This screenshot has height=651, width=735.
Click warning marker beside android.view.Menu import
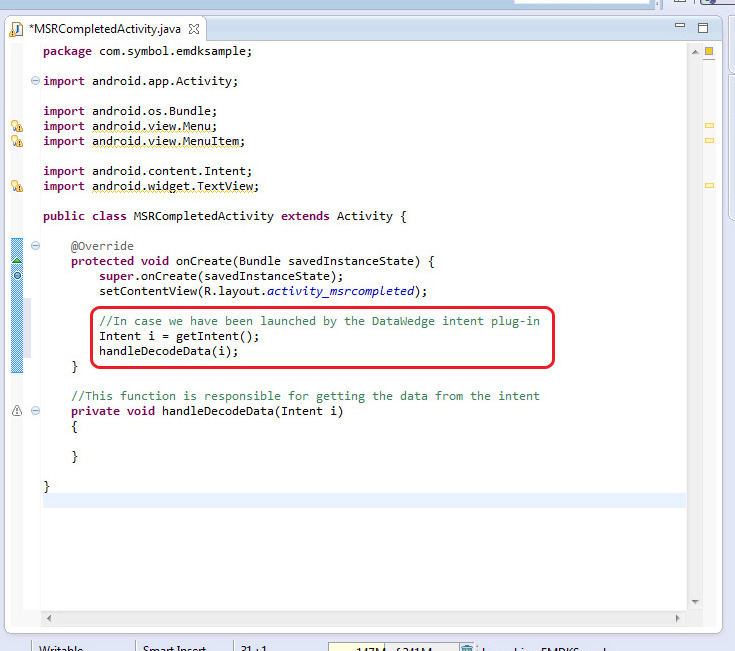(x=16, y=127)
